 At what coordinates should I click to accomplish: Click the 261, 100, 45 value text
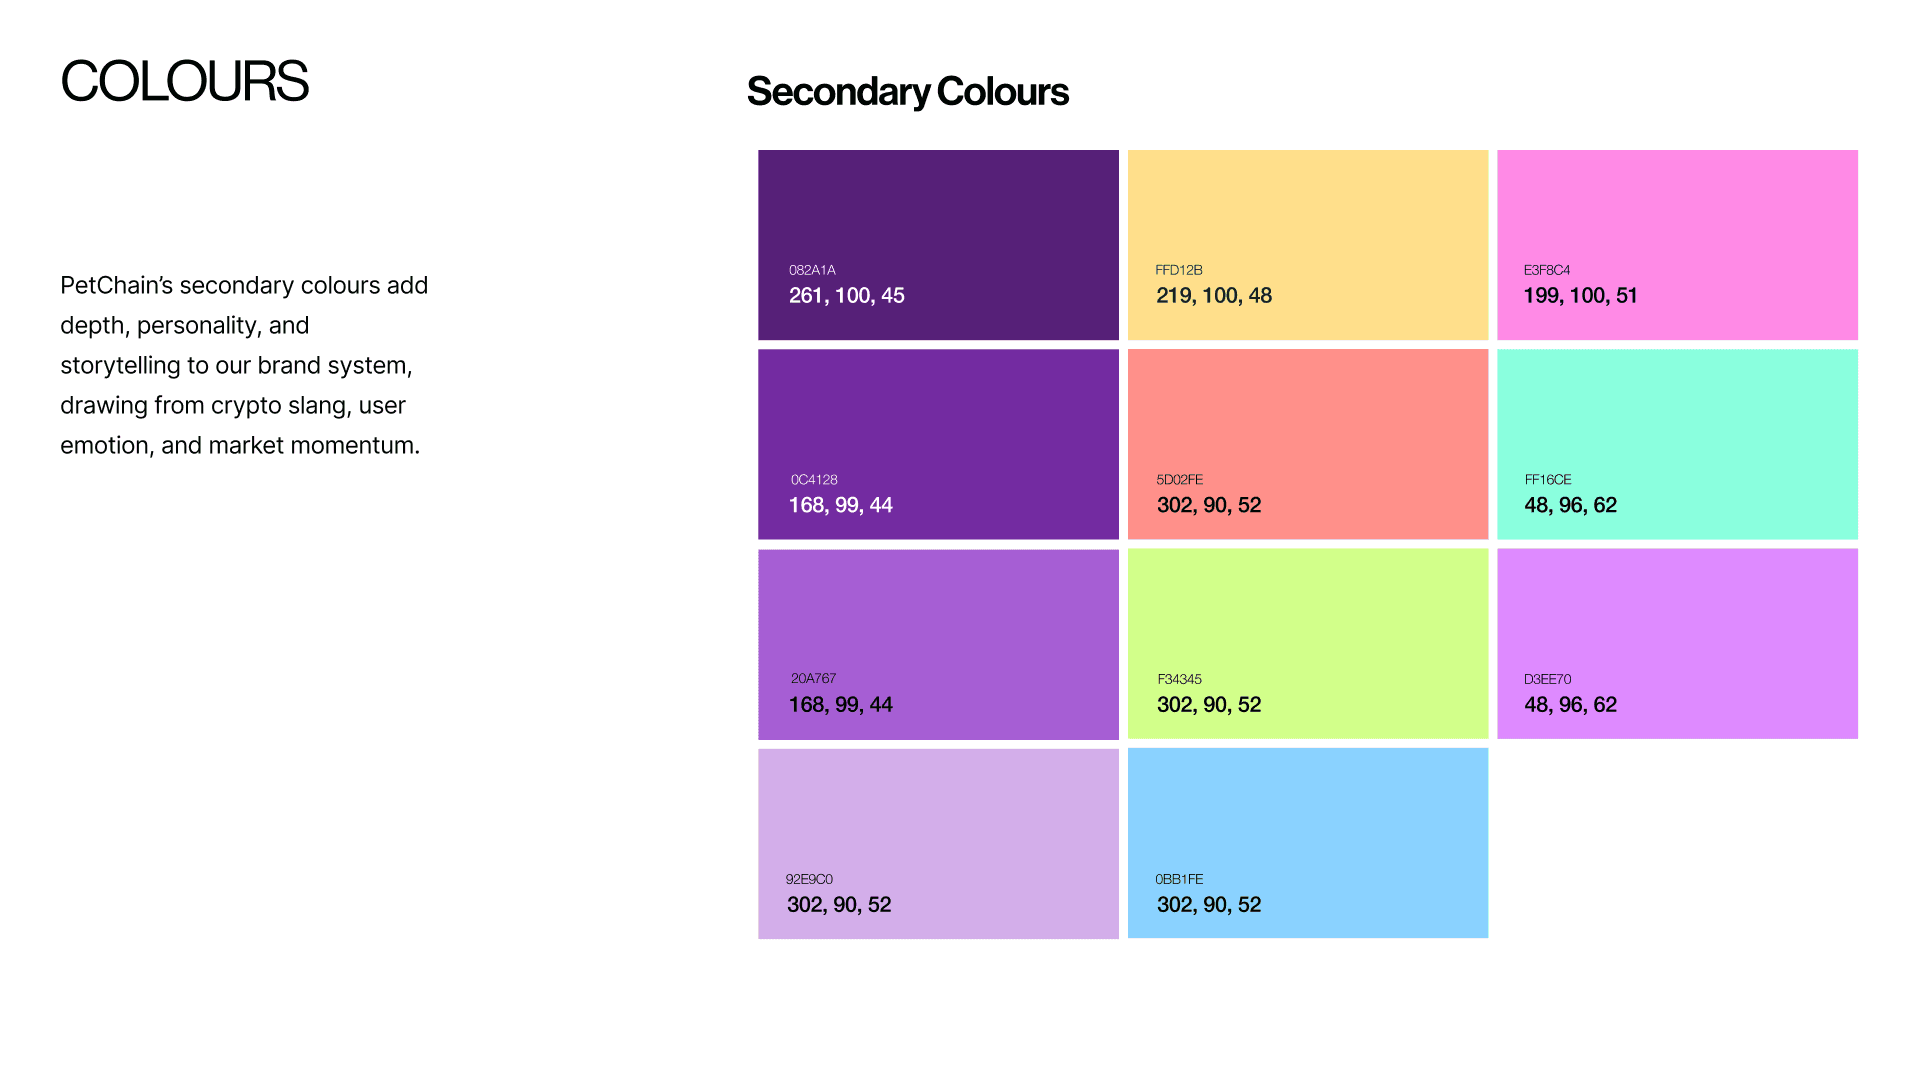[x=846, y=295]
